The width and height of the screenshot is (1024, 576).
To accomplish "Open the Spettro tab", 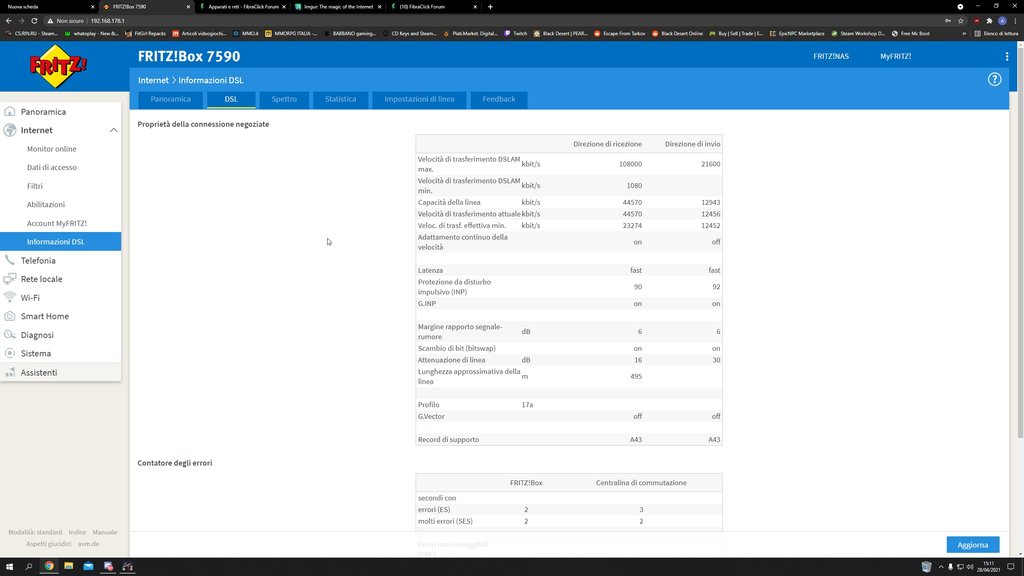I will [x=284, y=99].
